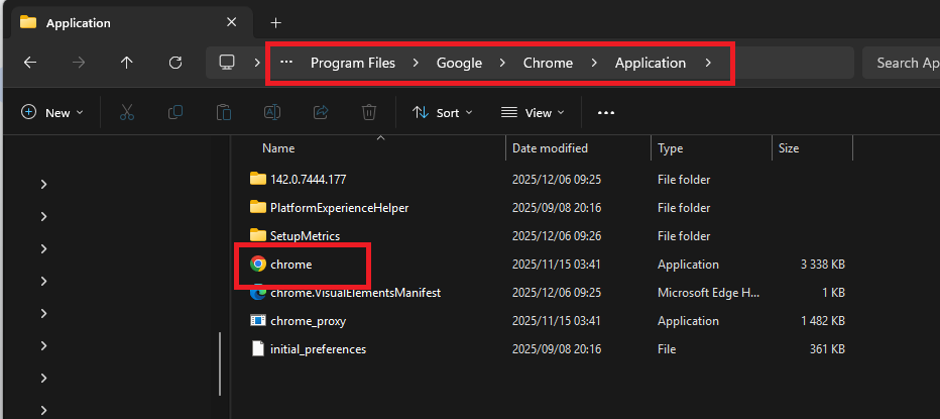Click the Cut scissors icon
The height and width of the screenshot is (419, 940).
(x=127, y=112)
